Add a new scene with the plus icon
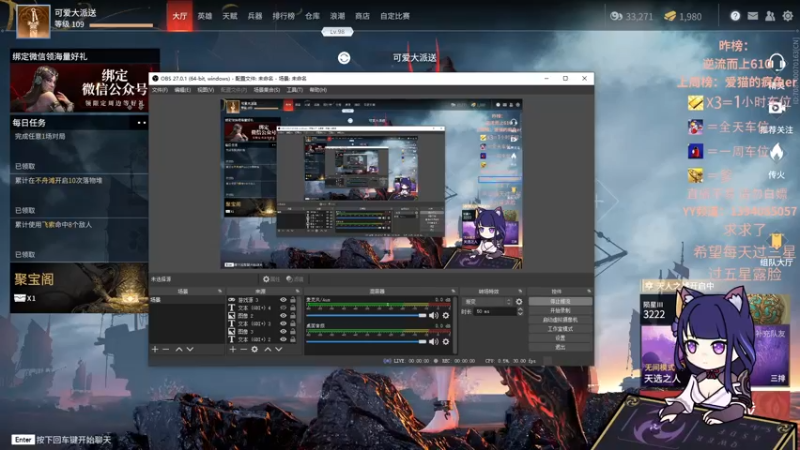The image size is (800, 450). pyautogui.click(x=155, y=349)
